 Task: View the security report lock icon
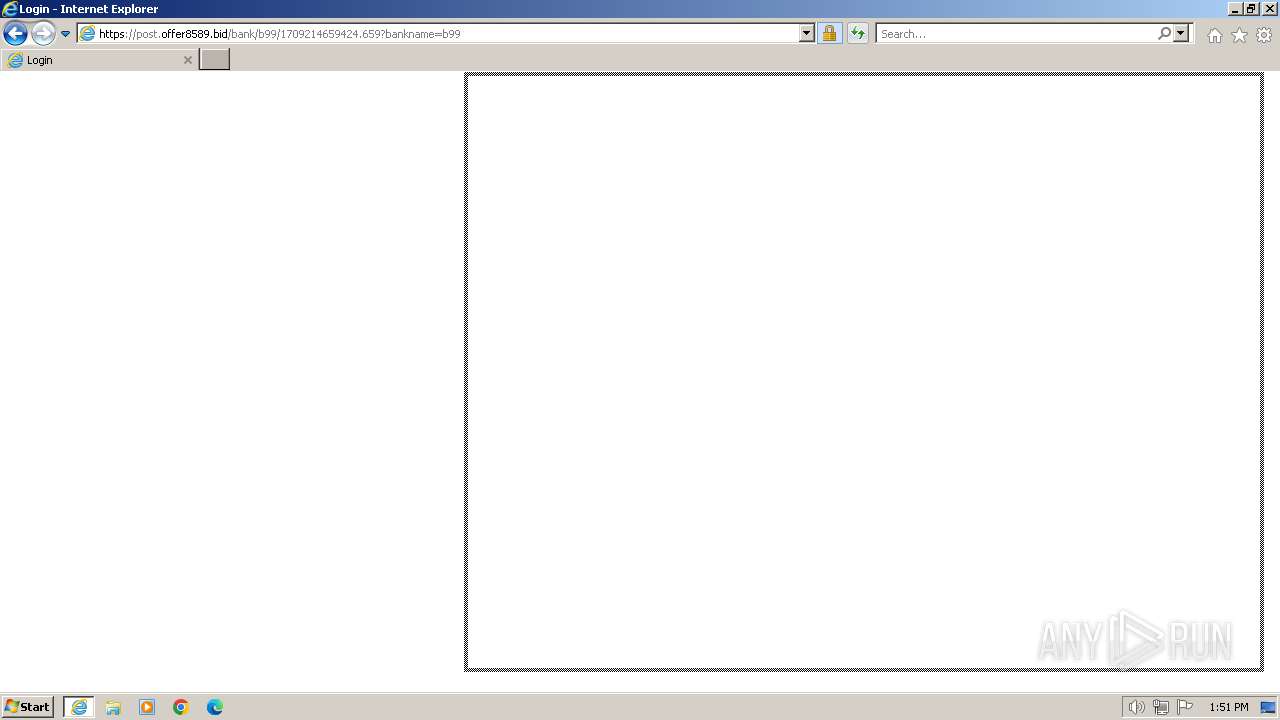click(x=829, y=33)
